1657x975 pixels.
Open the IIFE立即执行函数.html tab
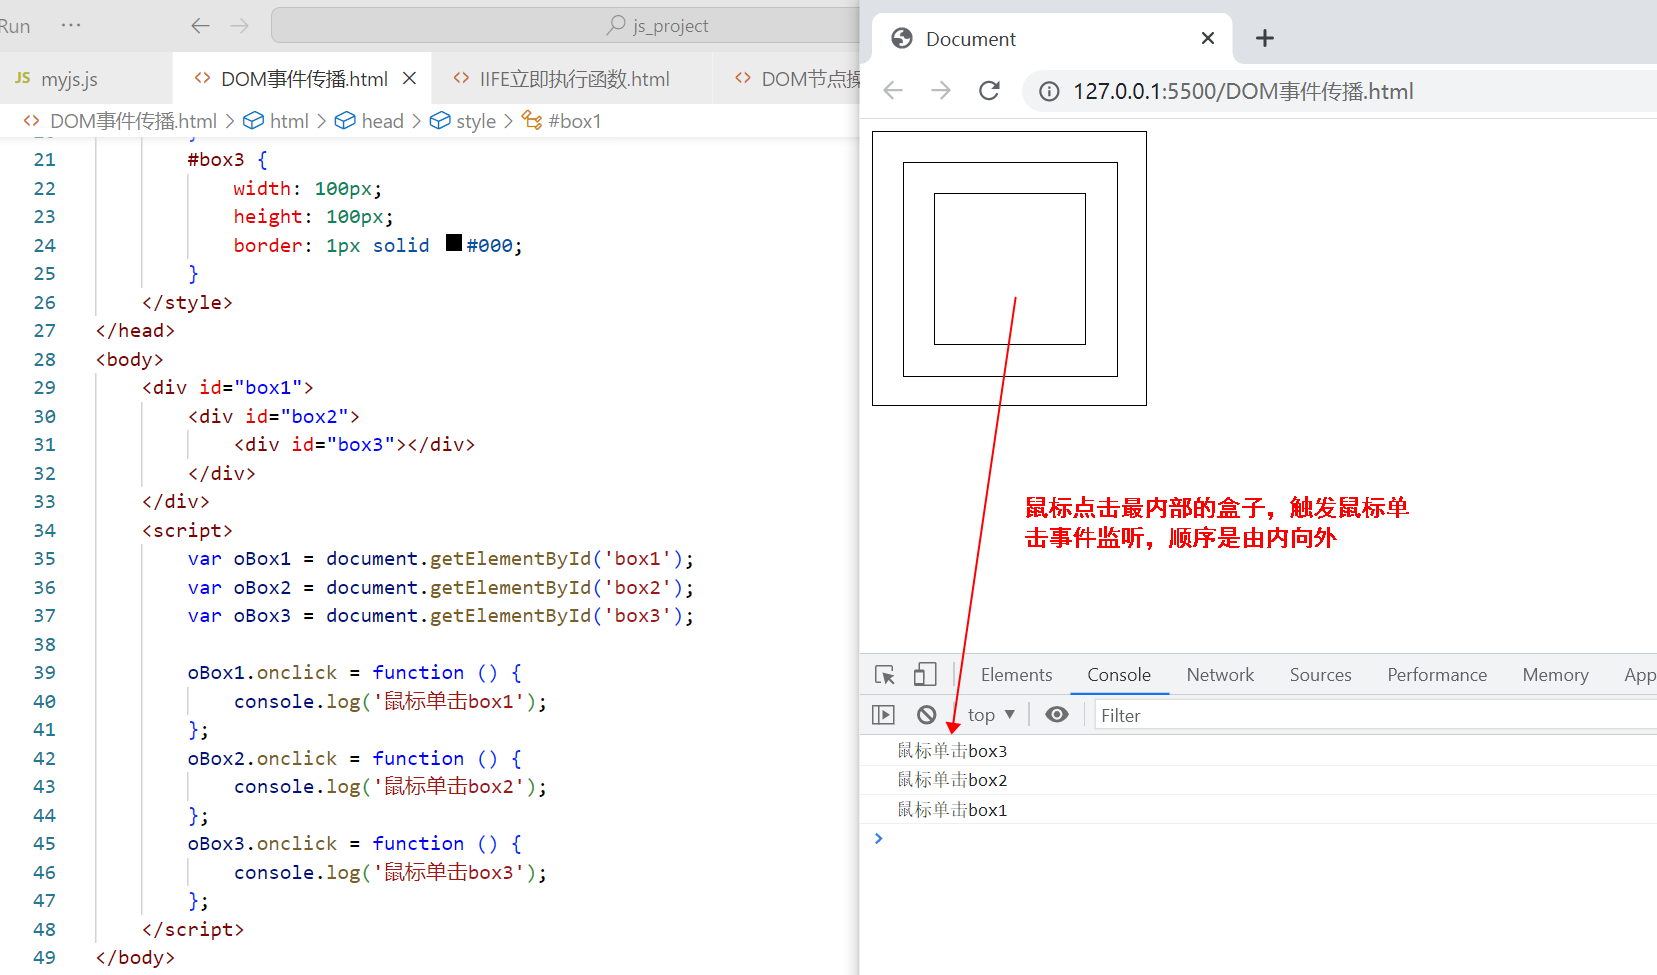coord(574,79)
